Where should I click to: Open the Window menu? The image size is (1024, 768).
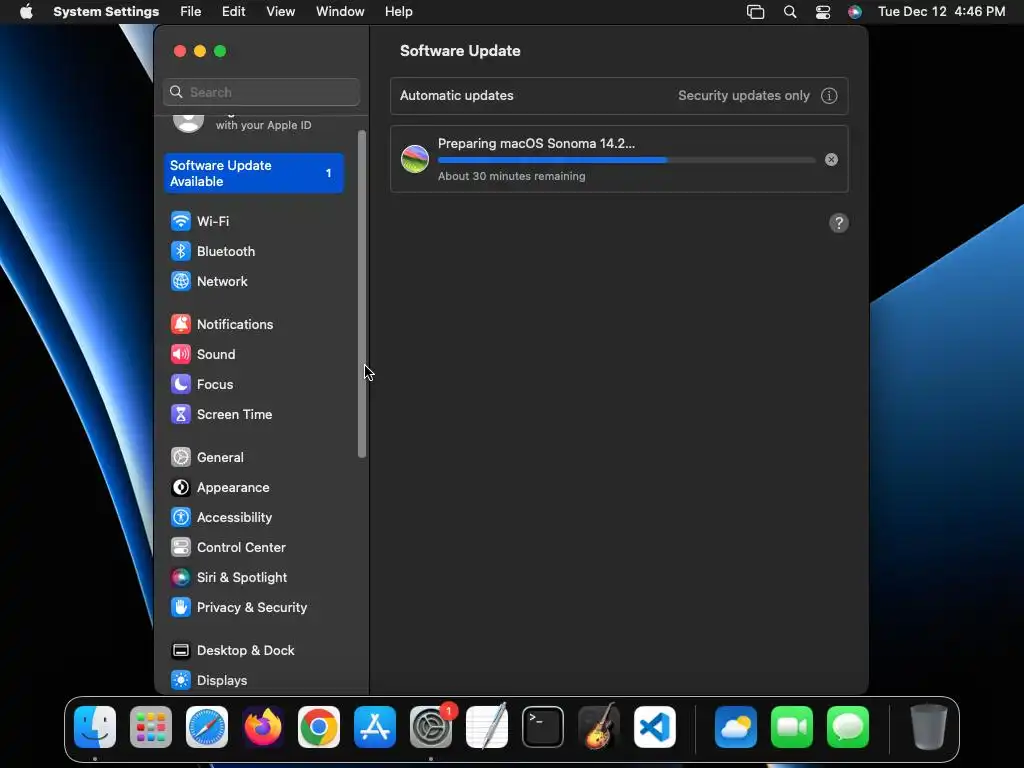point(340,12)
